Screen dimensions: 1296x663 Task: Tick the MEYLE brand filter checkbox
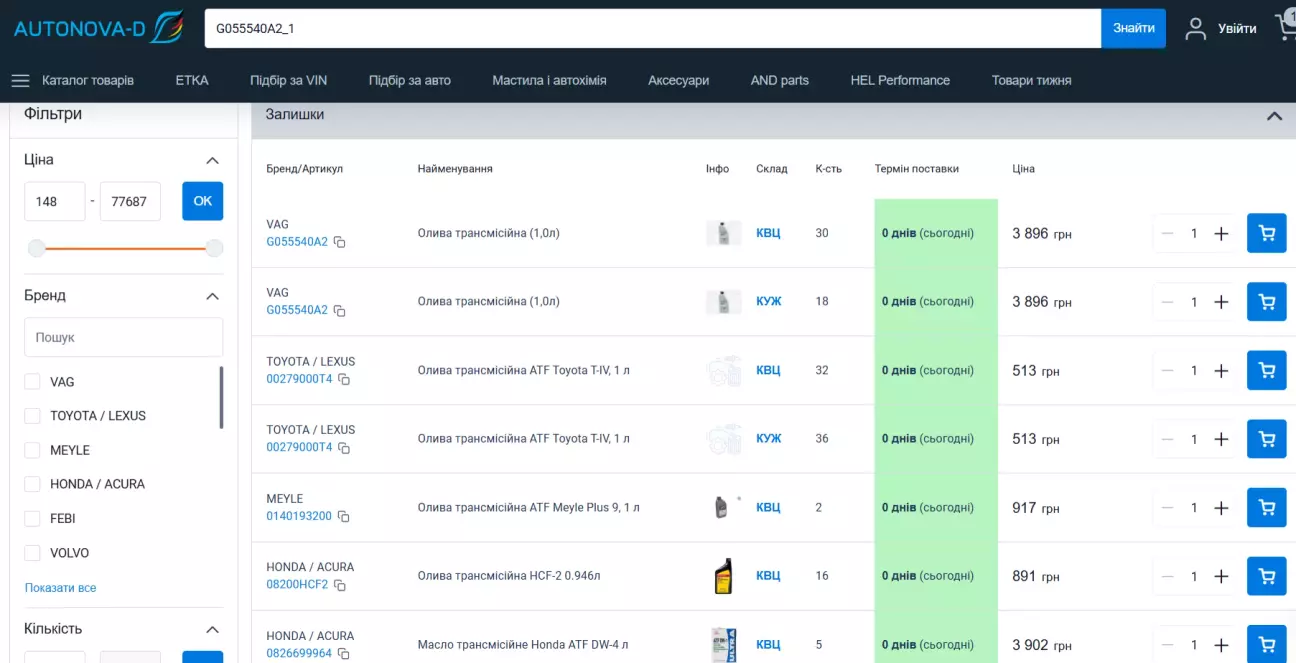(32, 450)
